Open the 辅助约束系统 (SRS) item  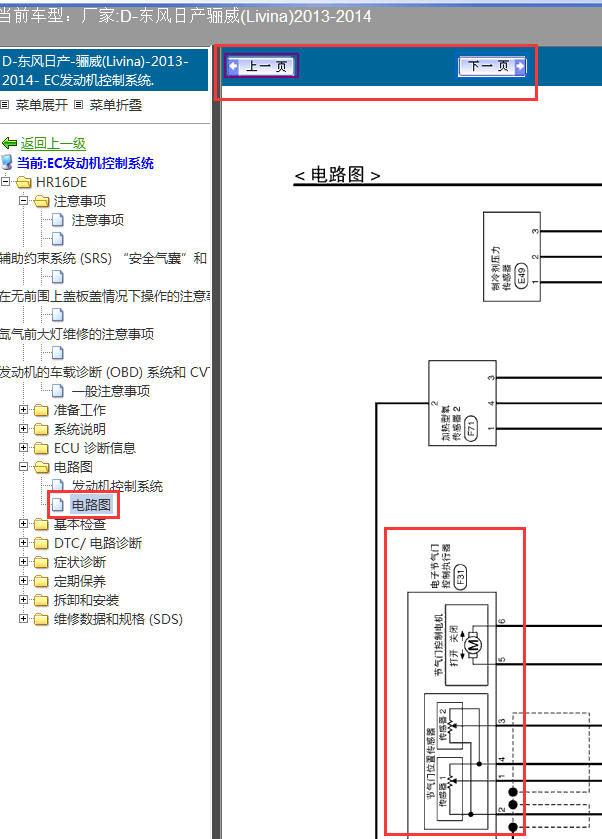pos(103,258)
